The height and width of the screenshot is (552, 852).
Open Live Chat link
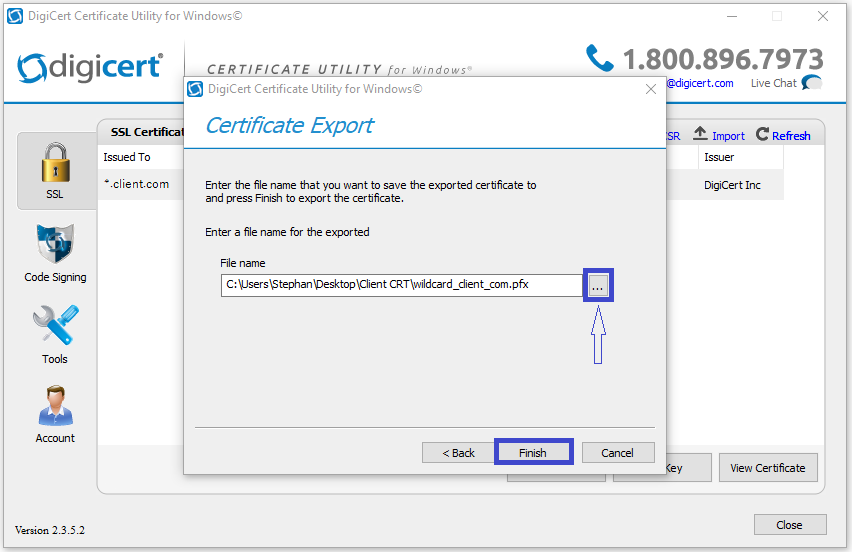[773, 83]
